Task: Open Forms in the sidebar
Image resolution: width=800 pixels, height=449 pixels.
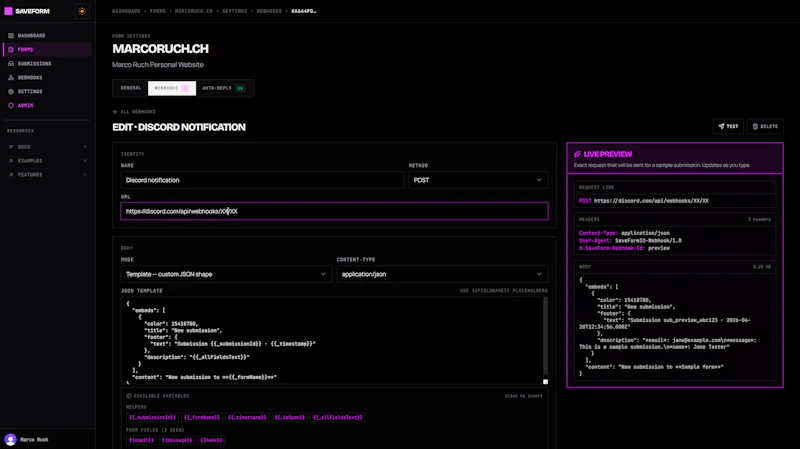Action: [47, 49]
